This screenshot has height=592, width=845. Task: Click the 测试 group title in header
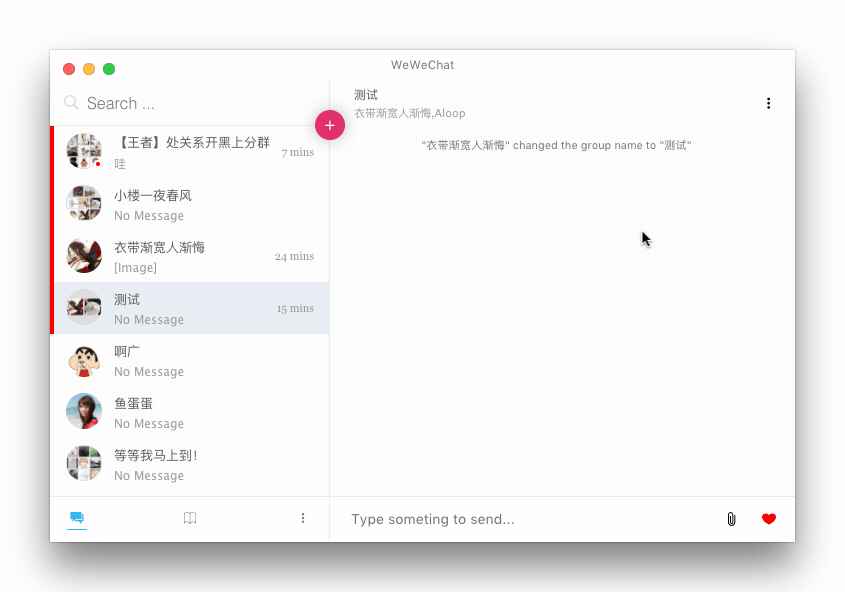pos(366,95)
